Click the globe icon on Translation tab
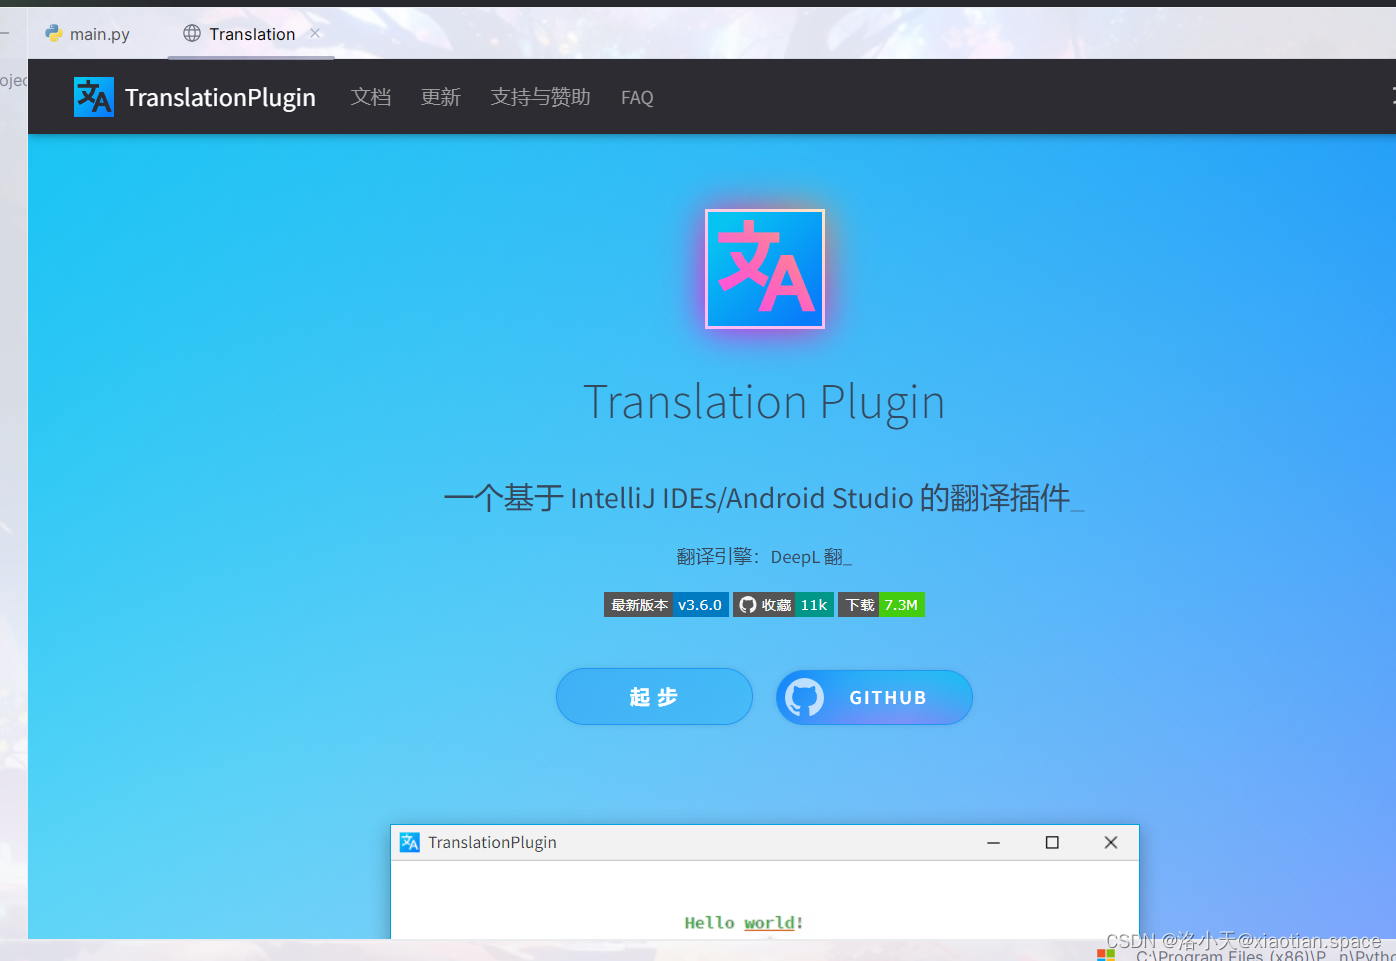This screenshot has width=1396, height=961. pyautogui.click(x=192, y=33)
